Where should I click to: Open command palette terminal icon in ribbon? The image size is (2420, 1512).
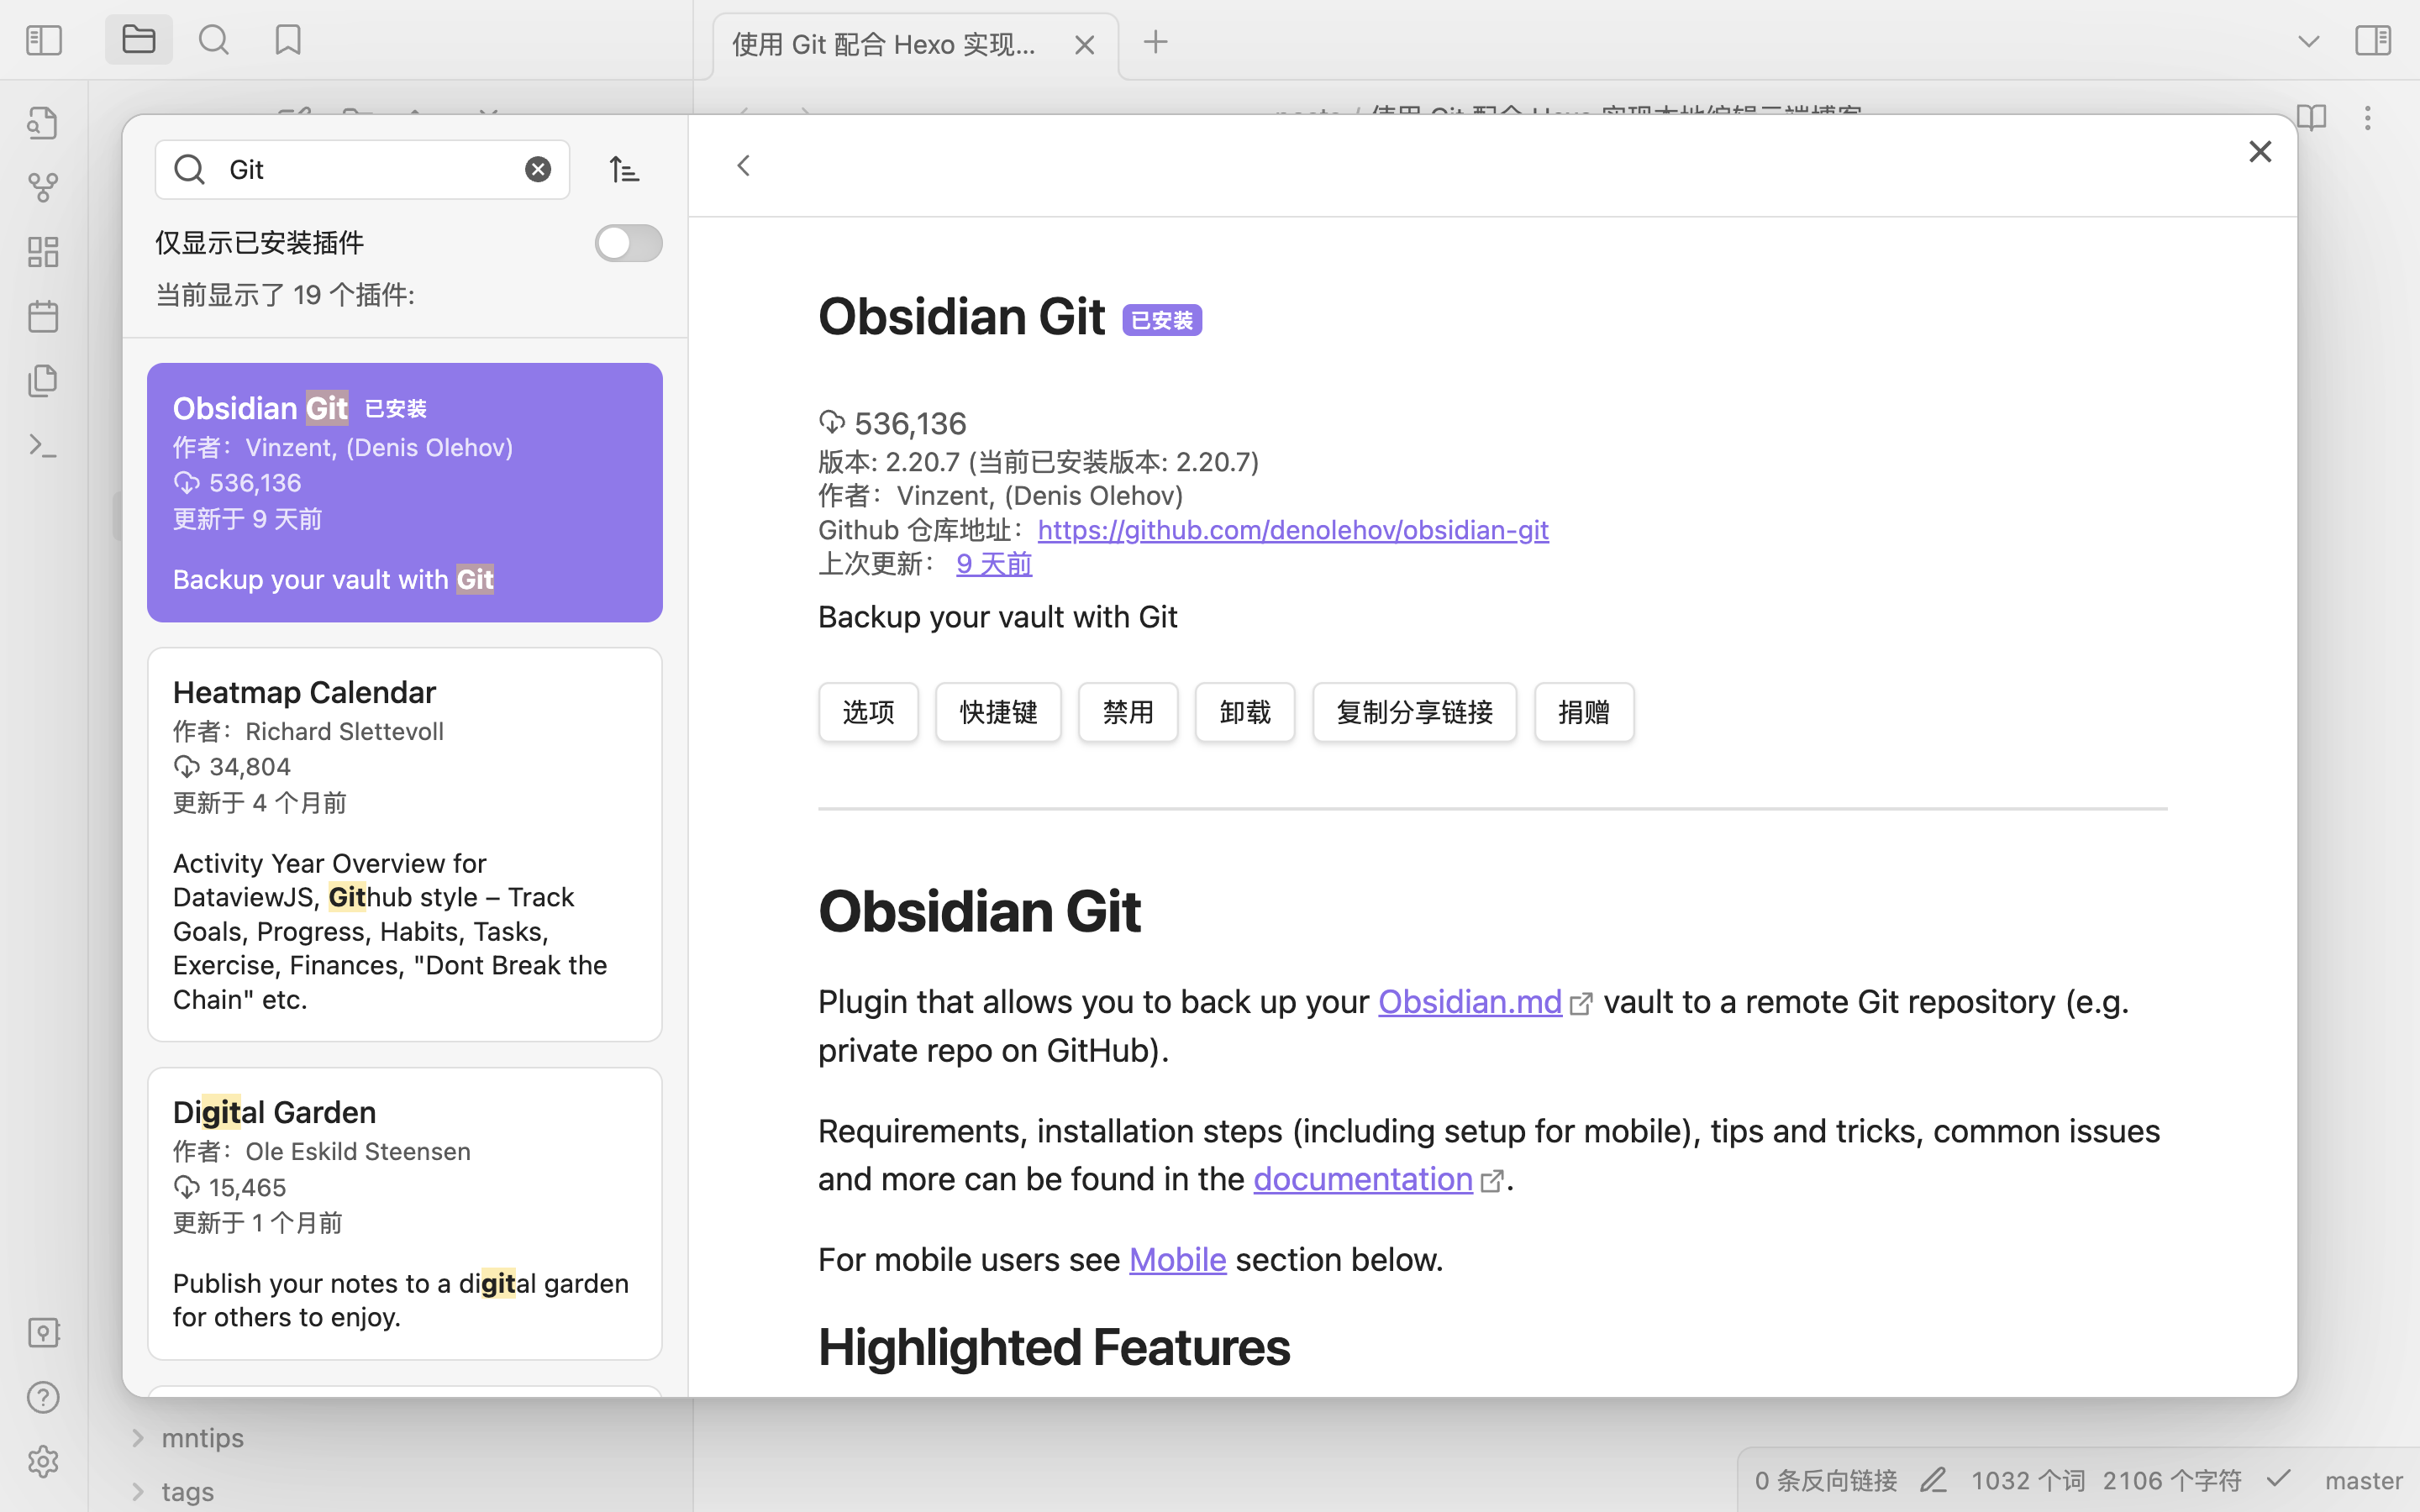[43, 445]
